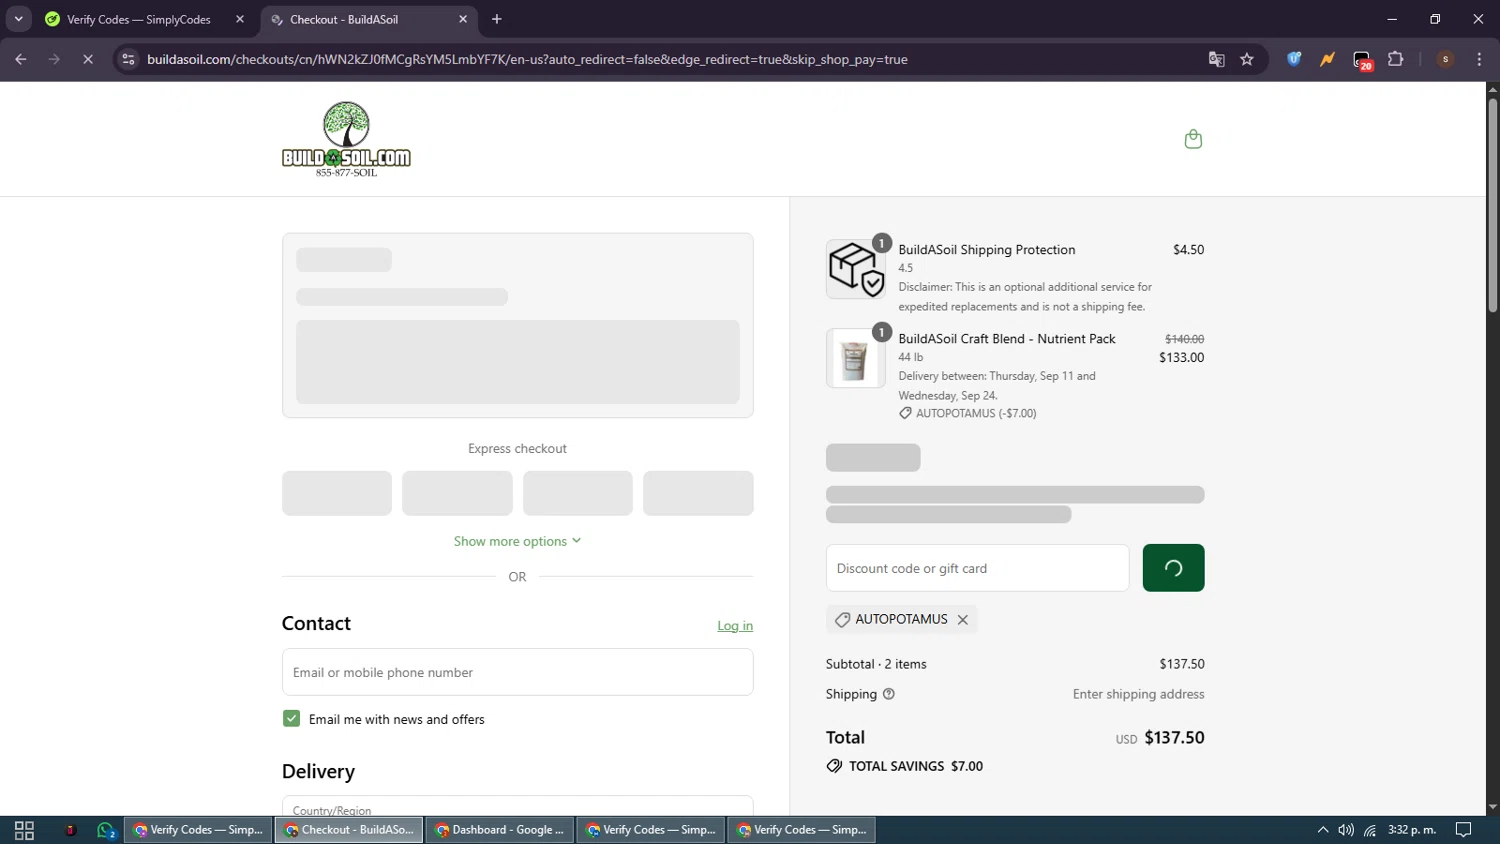This screenshot has width=1500, height=844.
Task: Open the tab search dropdown arrow
Action: pyautogui.click(x=18, y=19)
